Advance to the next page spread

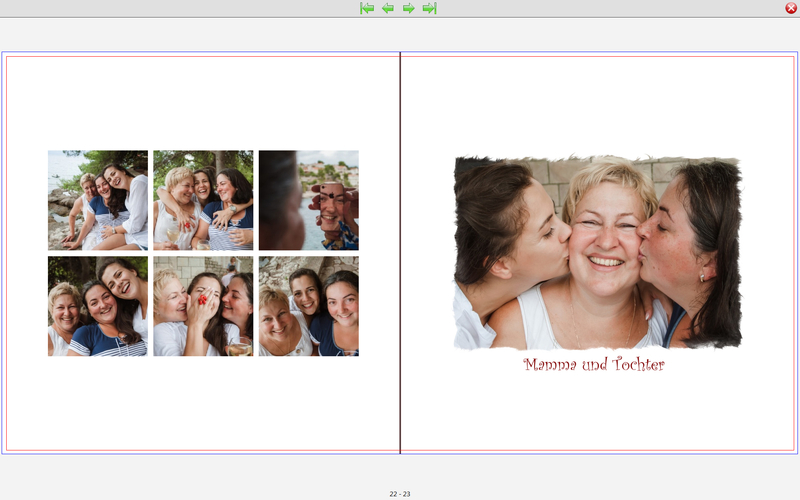pos(409,8)
